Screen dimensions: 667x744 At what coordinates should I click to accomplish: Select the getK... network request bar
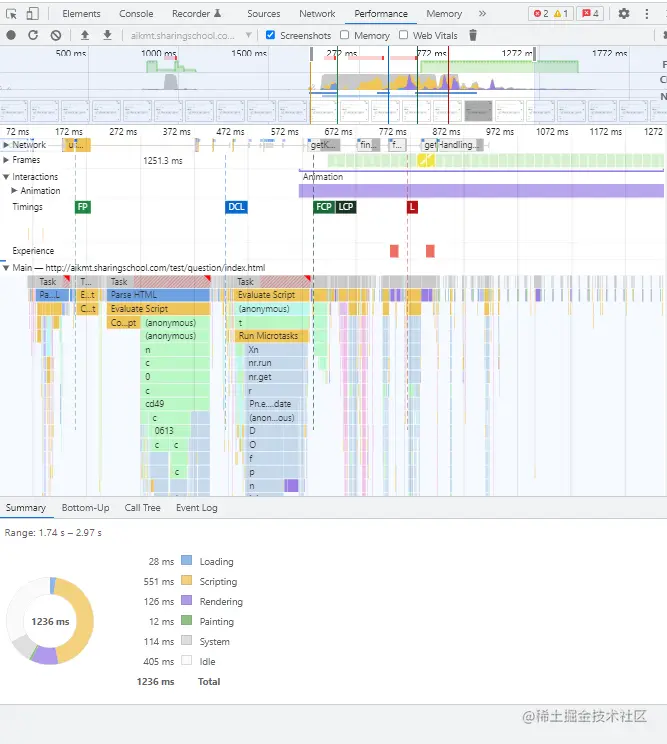tap(324, 145)
